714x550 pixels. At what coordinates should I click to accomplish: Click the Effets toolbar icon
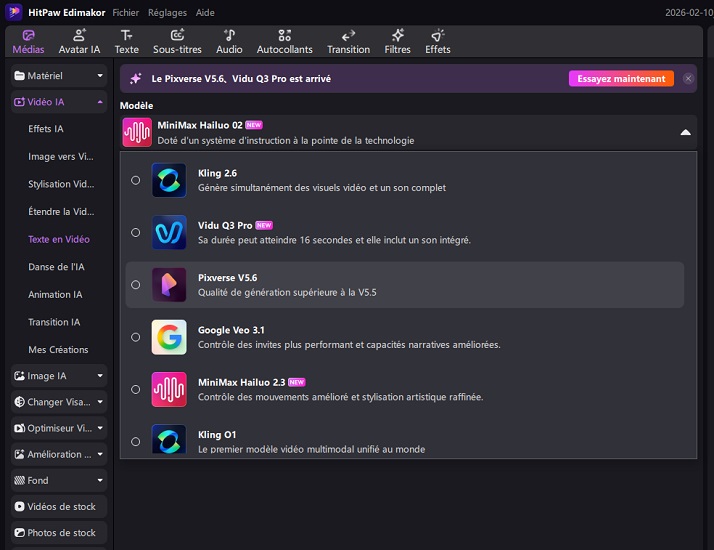point(437,35)
